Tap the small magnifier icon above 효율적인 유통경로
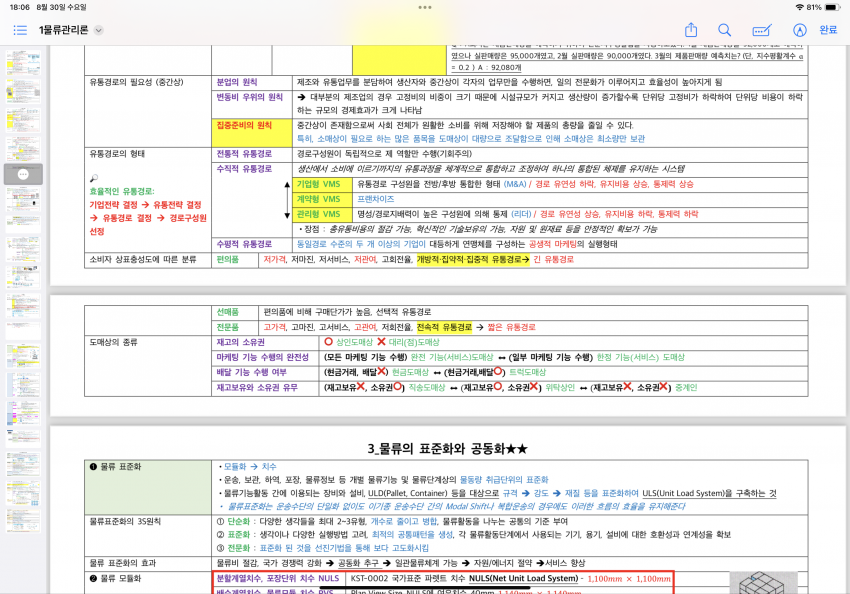The image size is (850, 594). tap(94, 178)
